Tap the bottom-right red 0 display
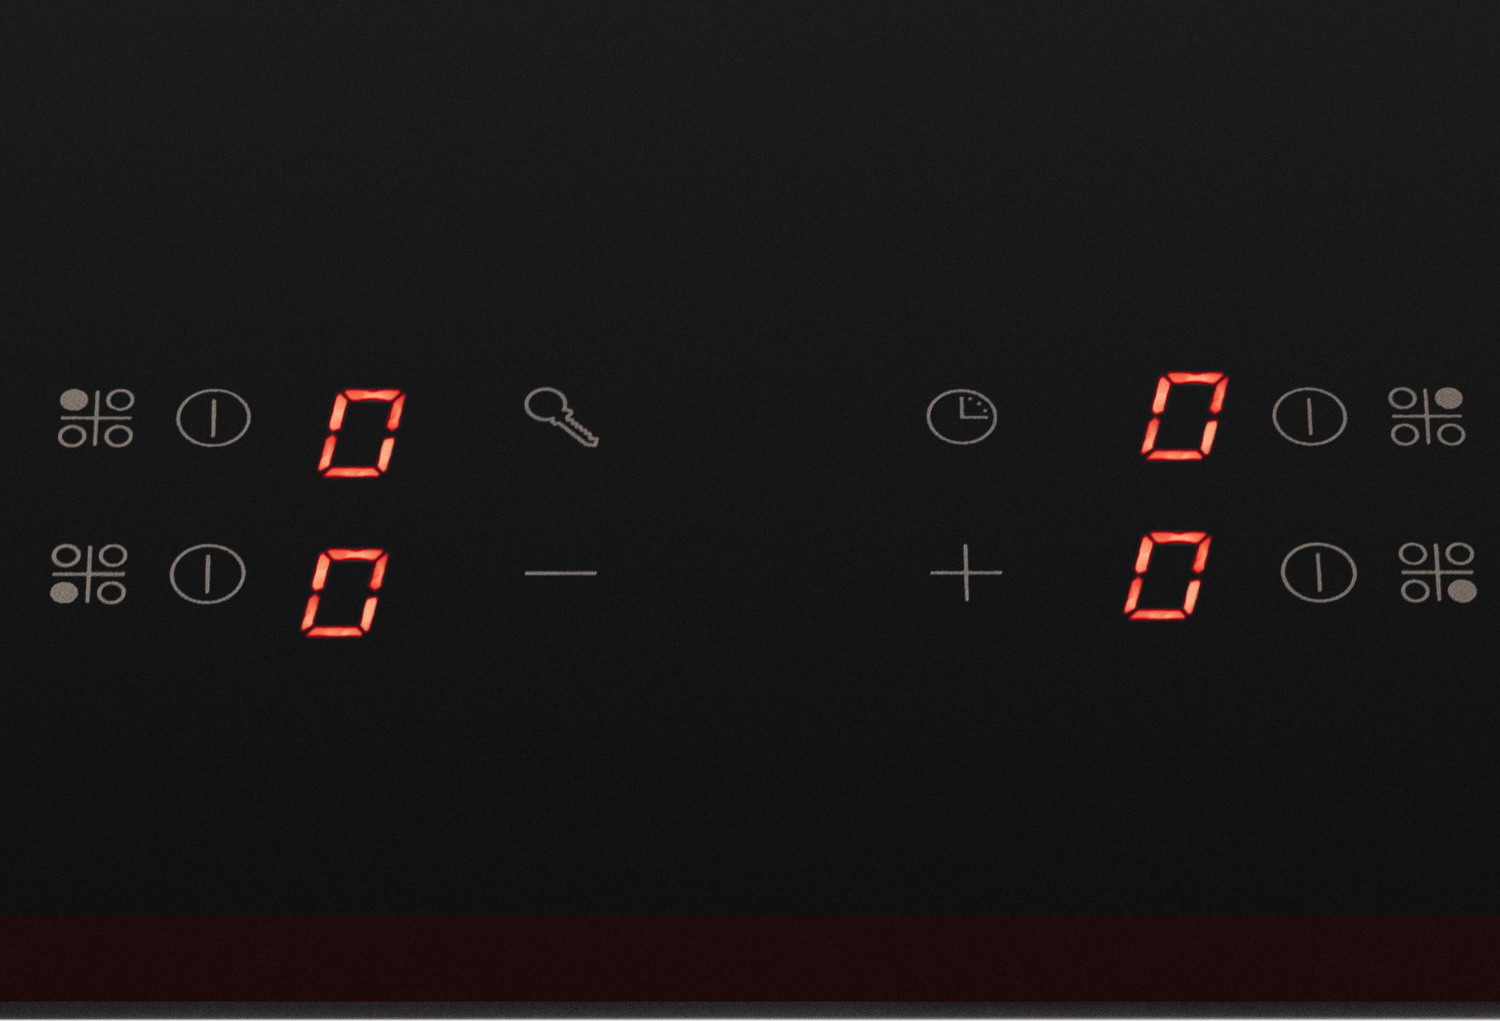This screenshot has width=1500, height=1021. [1168, 576]
